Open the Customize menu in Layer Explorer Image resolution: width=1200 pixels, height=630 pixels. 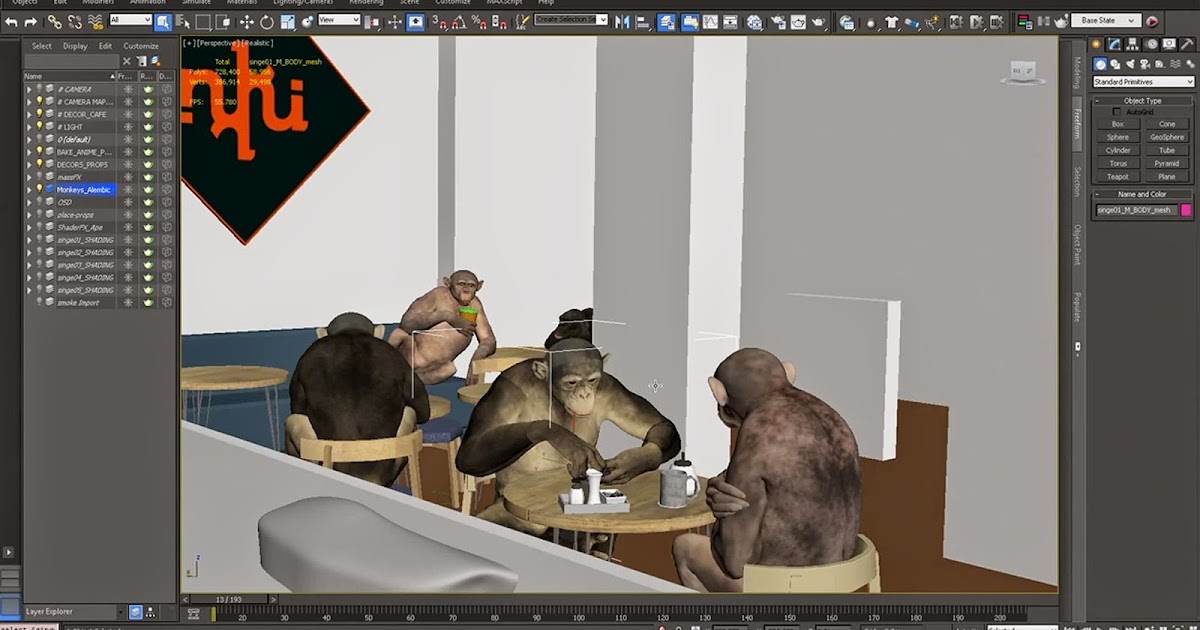[141, 46]
